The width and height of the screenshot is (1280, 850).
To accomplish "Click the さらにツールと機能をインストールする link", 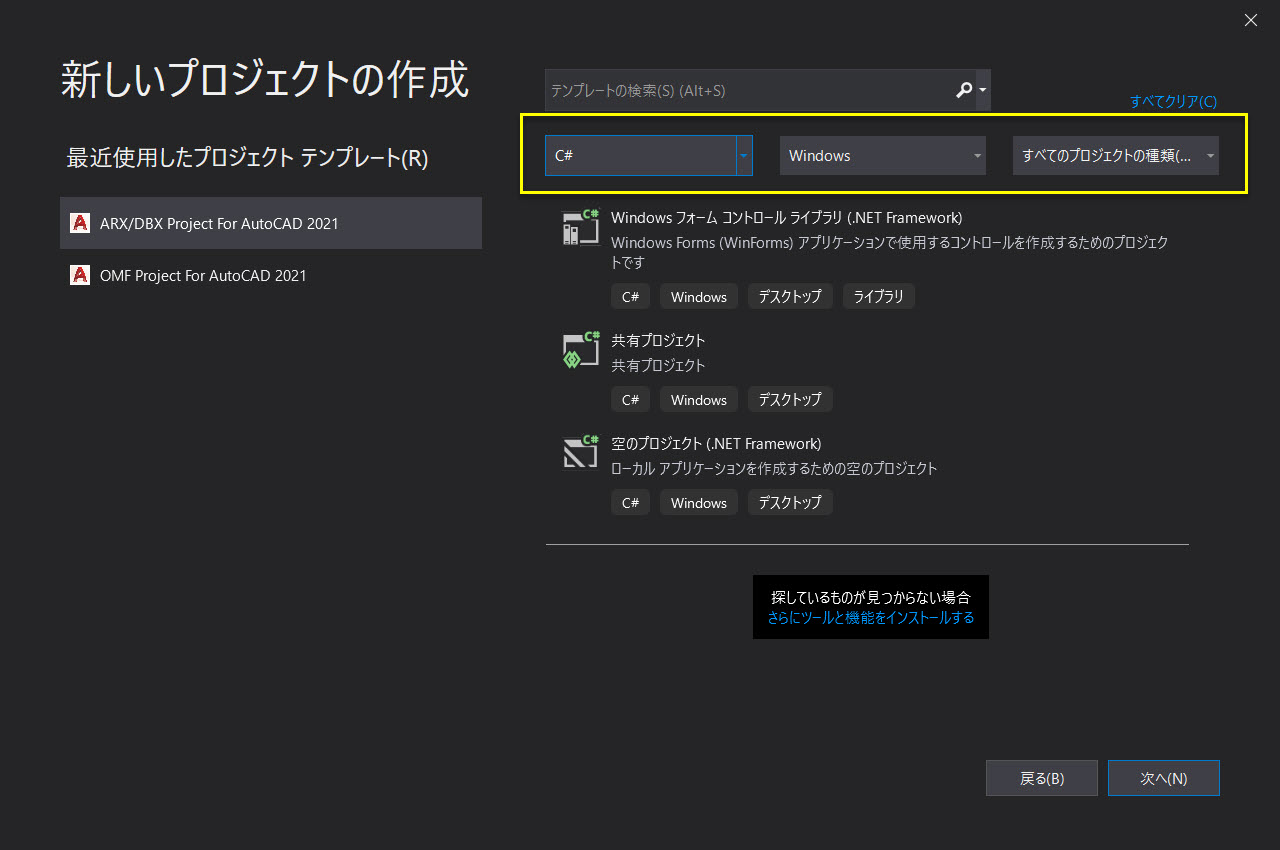I will [871, 618].
